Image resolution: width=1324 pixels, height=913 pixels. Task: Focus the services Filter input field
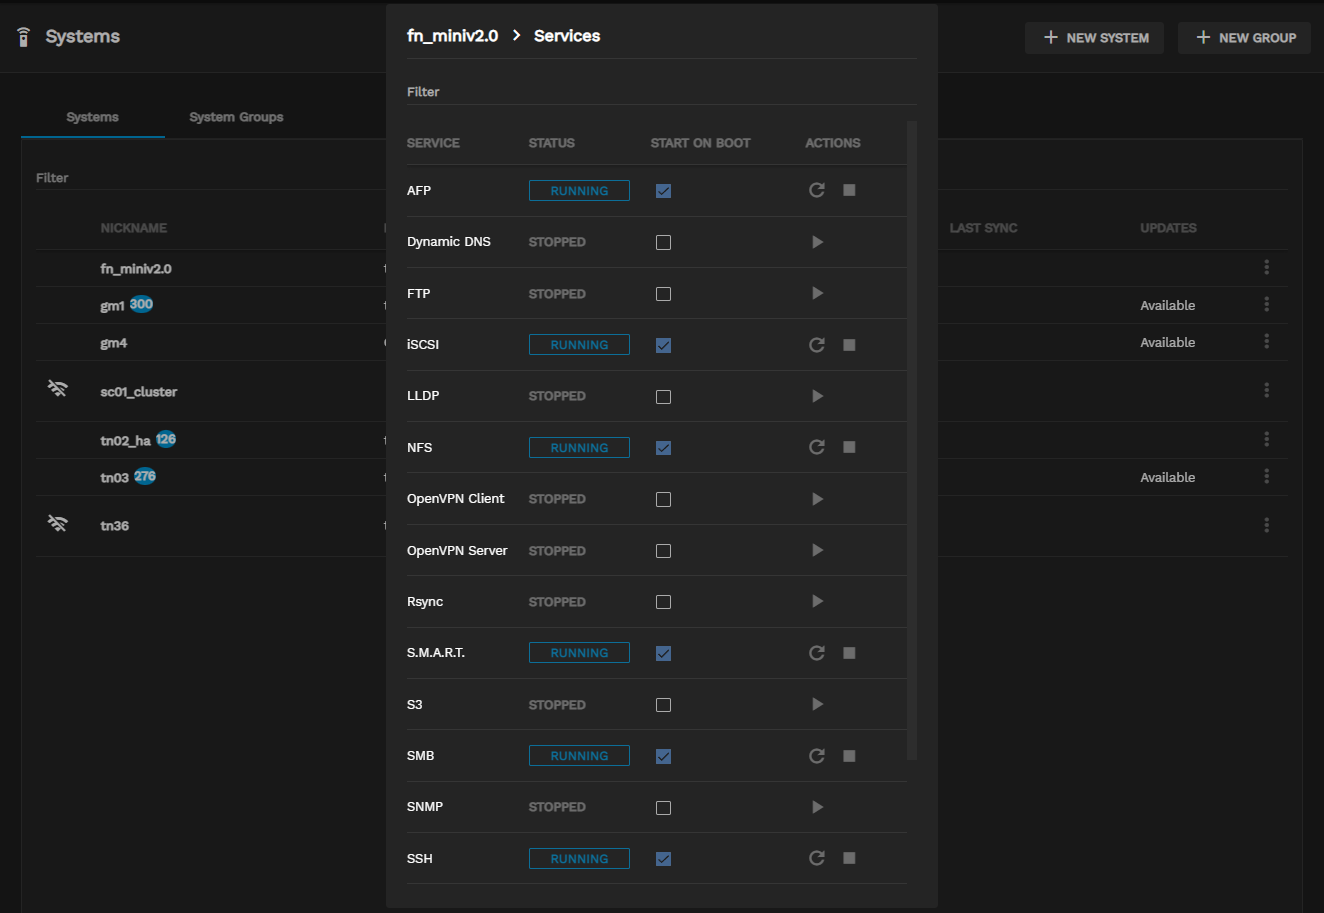660,92
